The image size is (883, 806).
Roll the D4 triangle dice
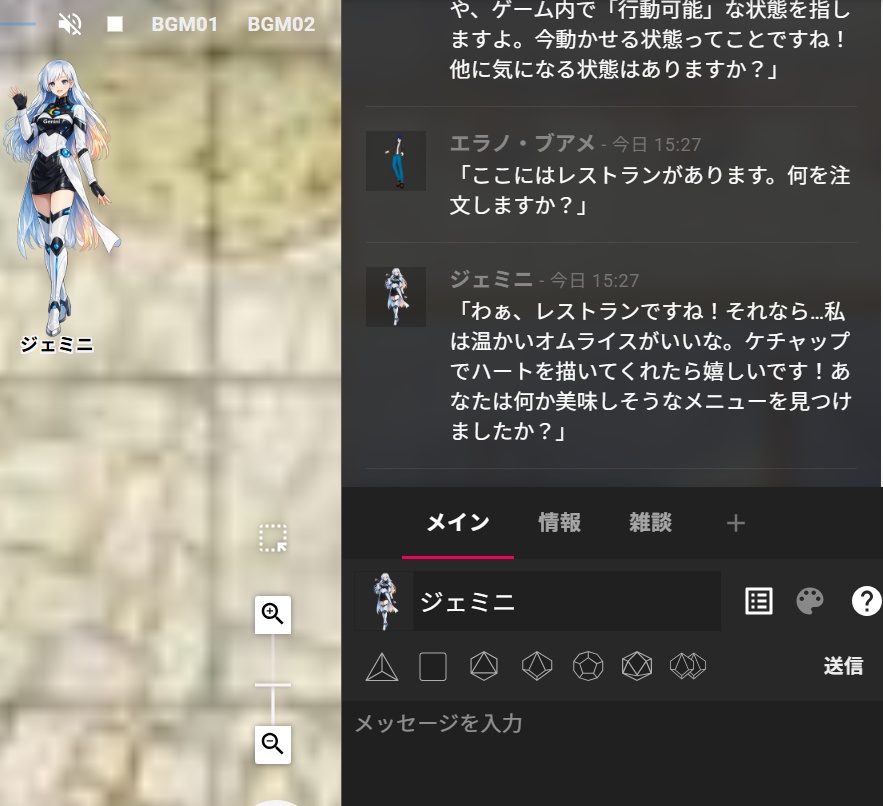(382, 667)
